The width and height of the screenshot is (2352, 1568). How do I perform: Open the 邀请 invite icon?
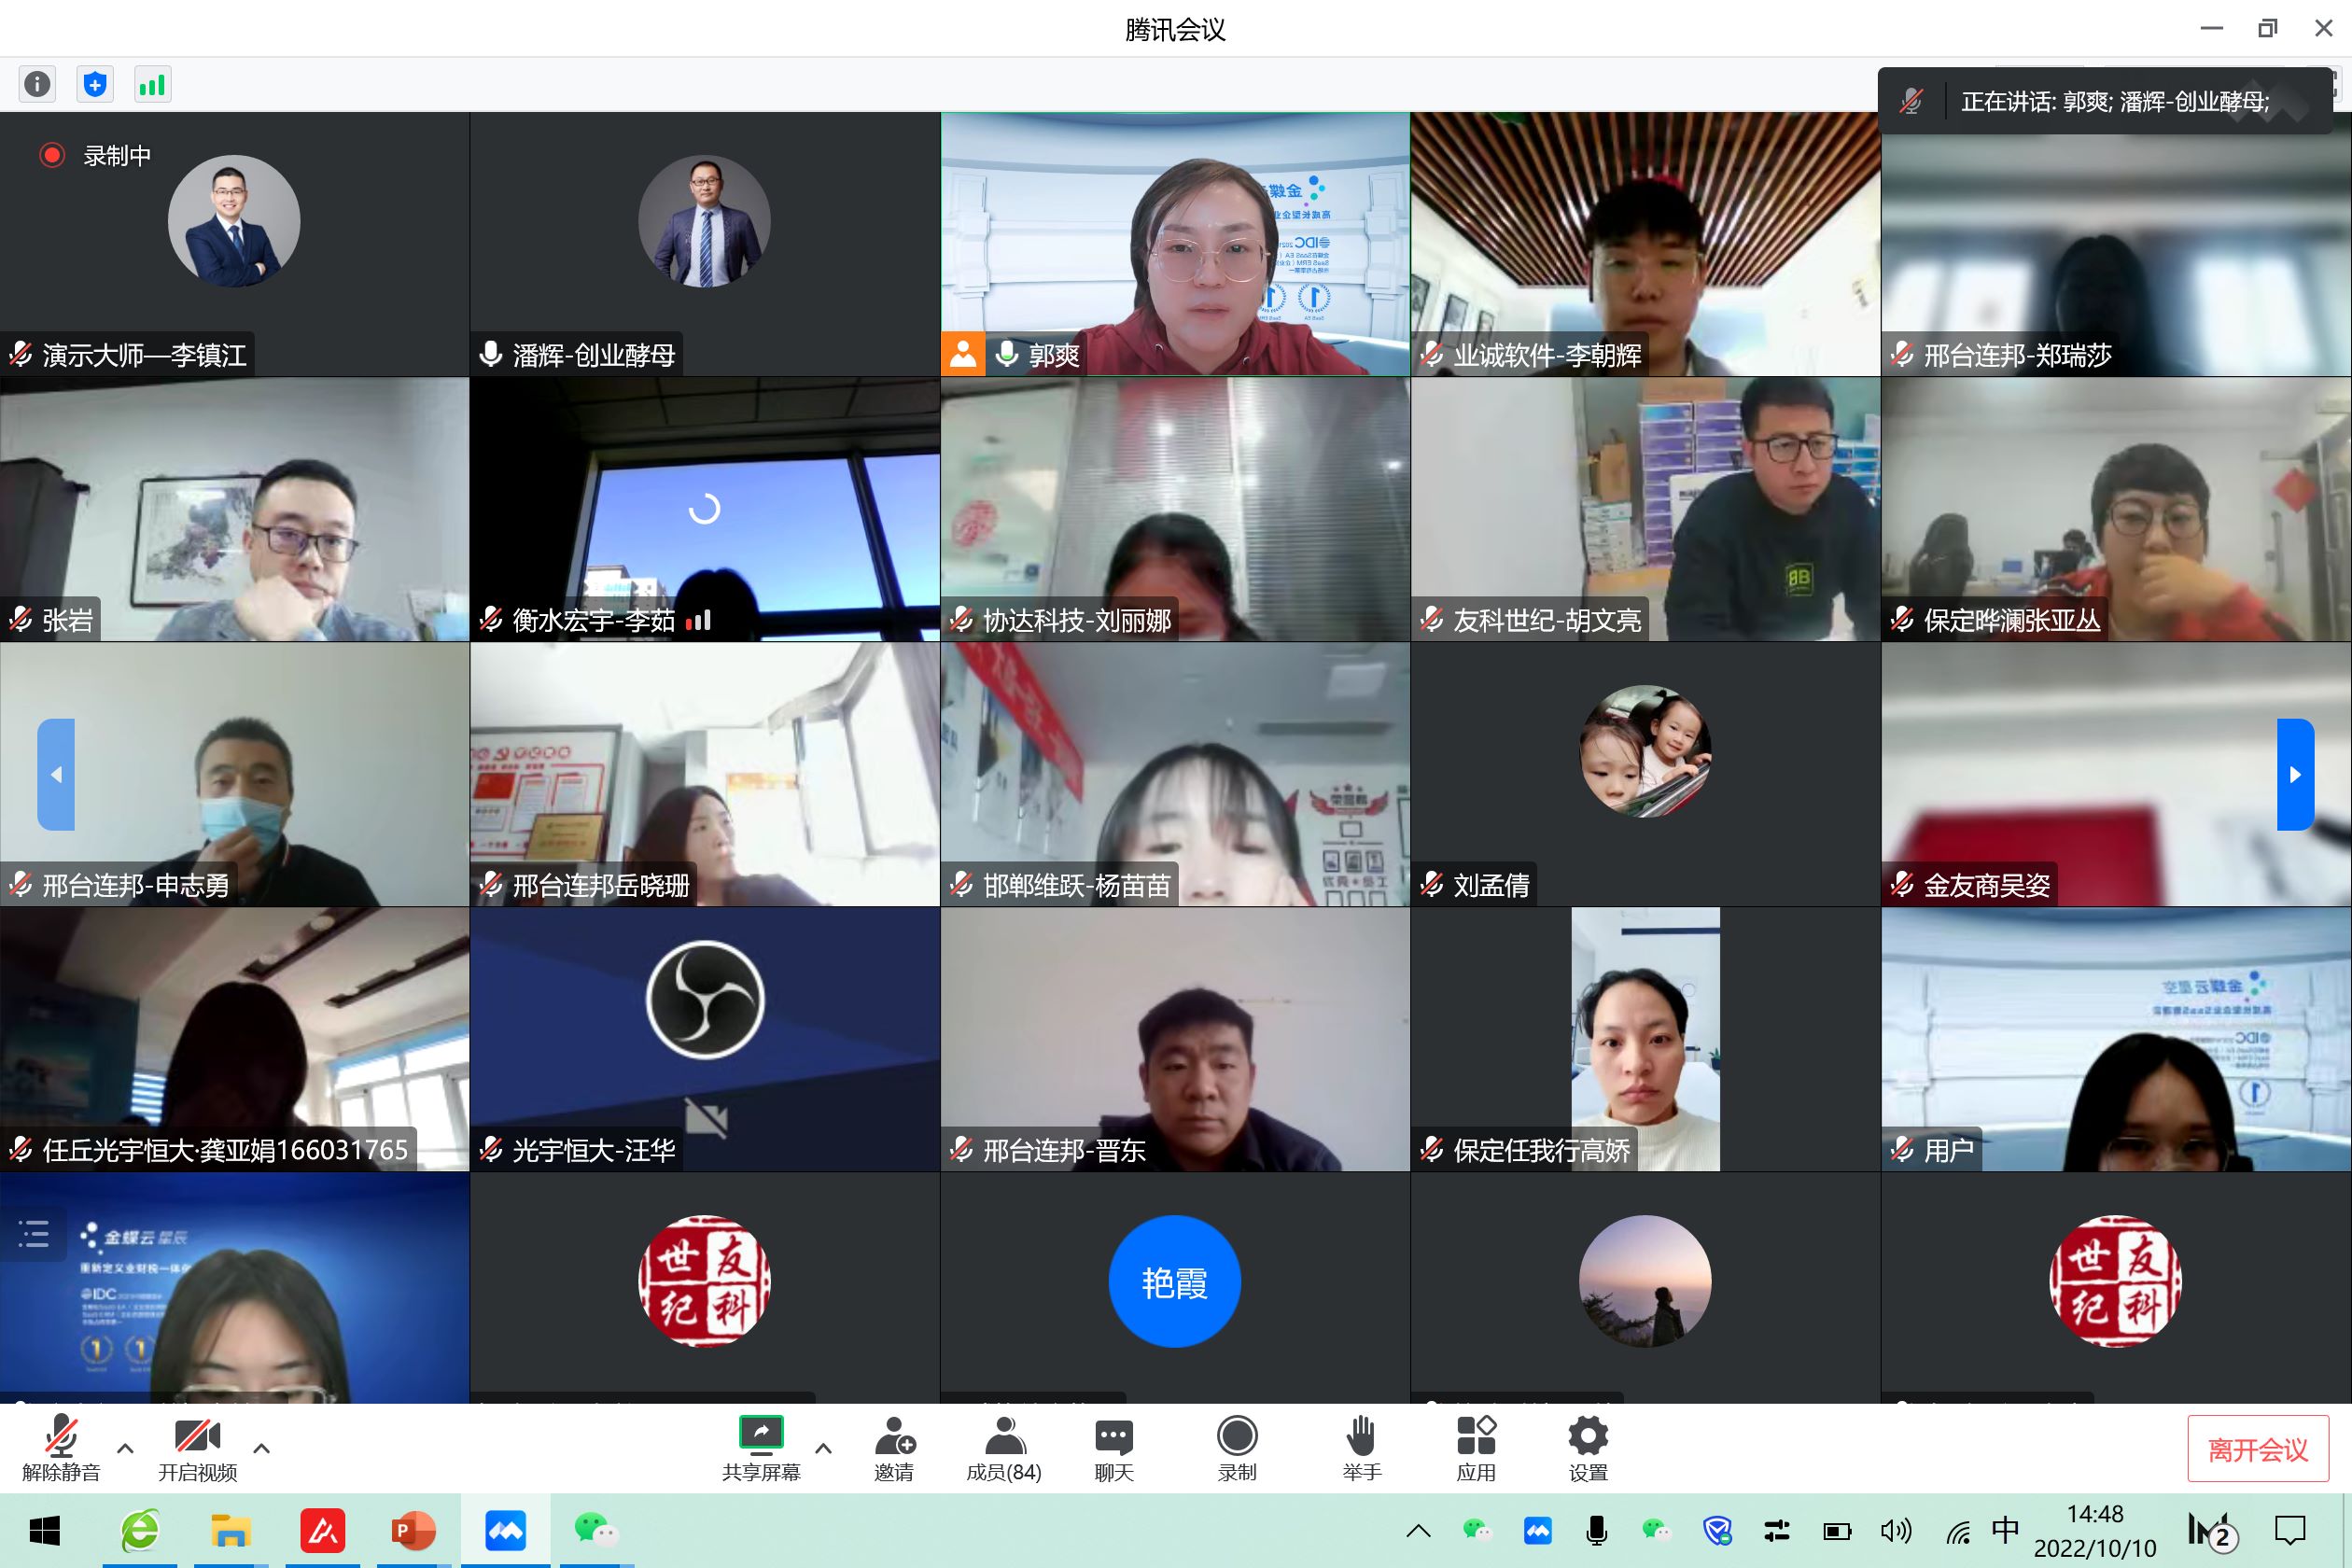tap(894, 1448)
